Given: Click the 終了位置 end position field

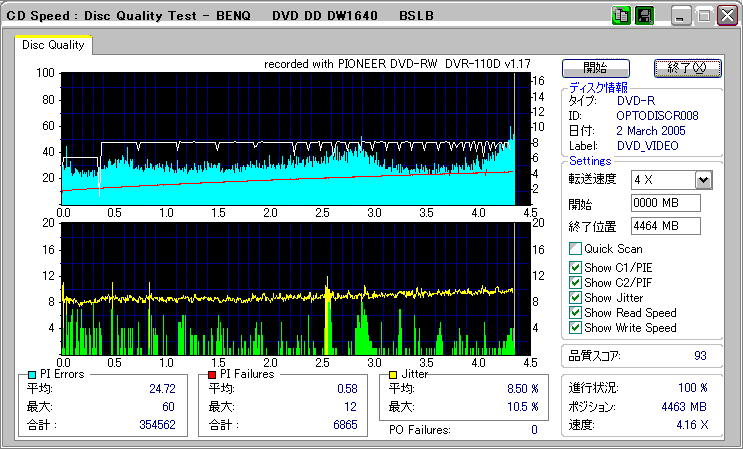Looking at the screenshot, I should click(665, 225).
